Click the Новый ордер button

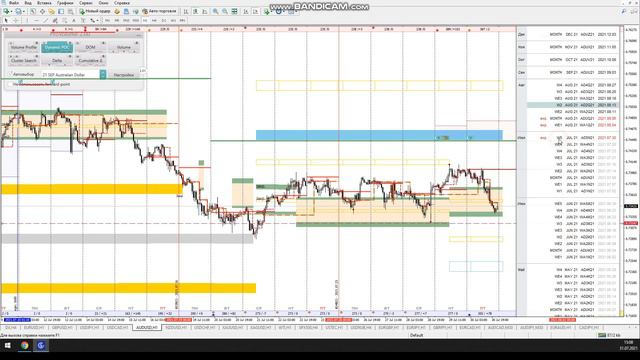(95, 11)
